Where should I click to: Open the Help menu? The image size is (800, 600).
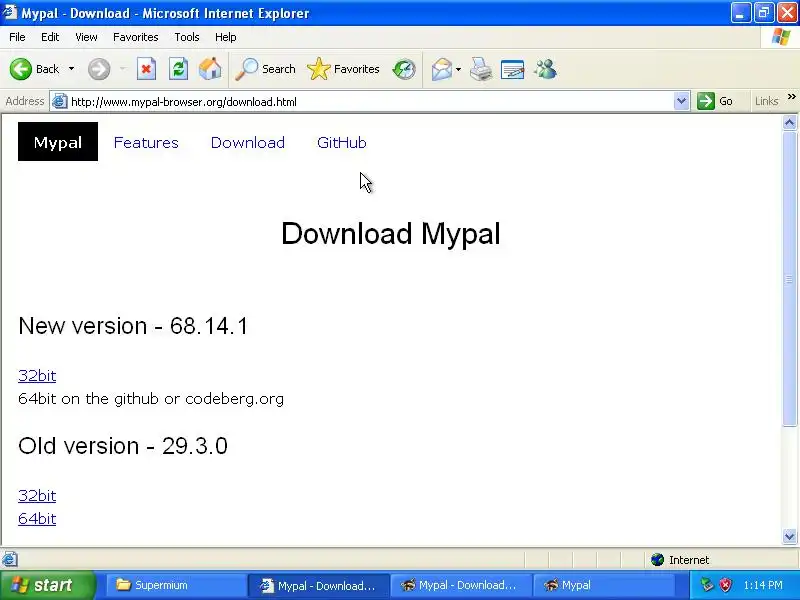tap(226, 37)
